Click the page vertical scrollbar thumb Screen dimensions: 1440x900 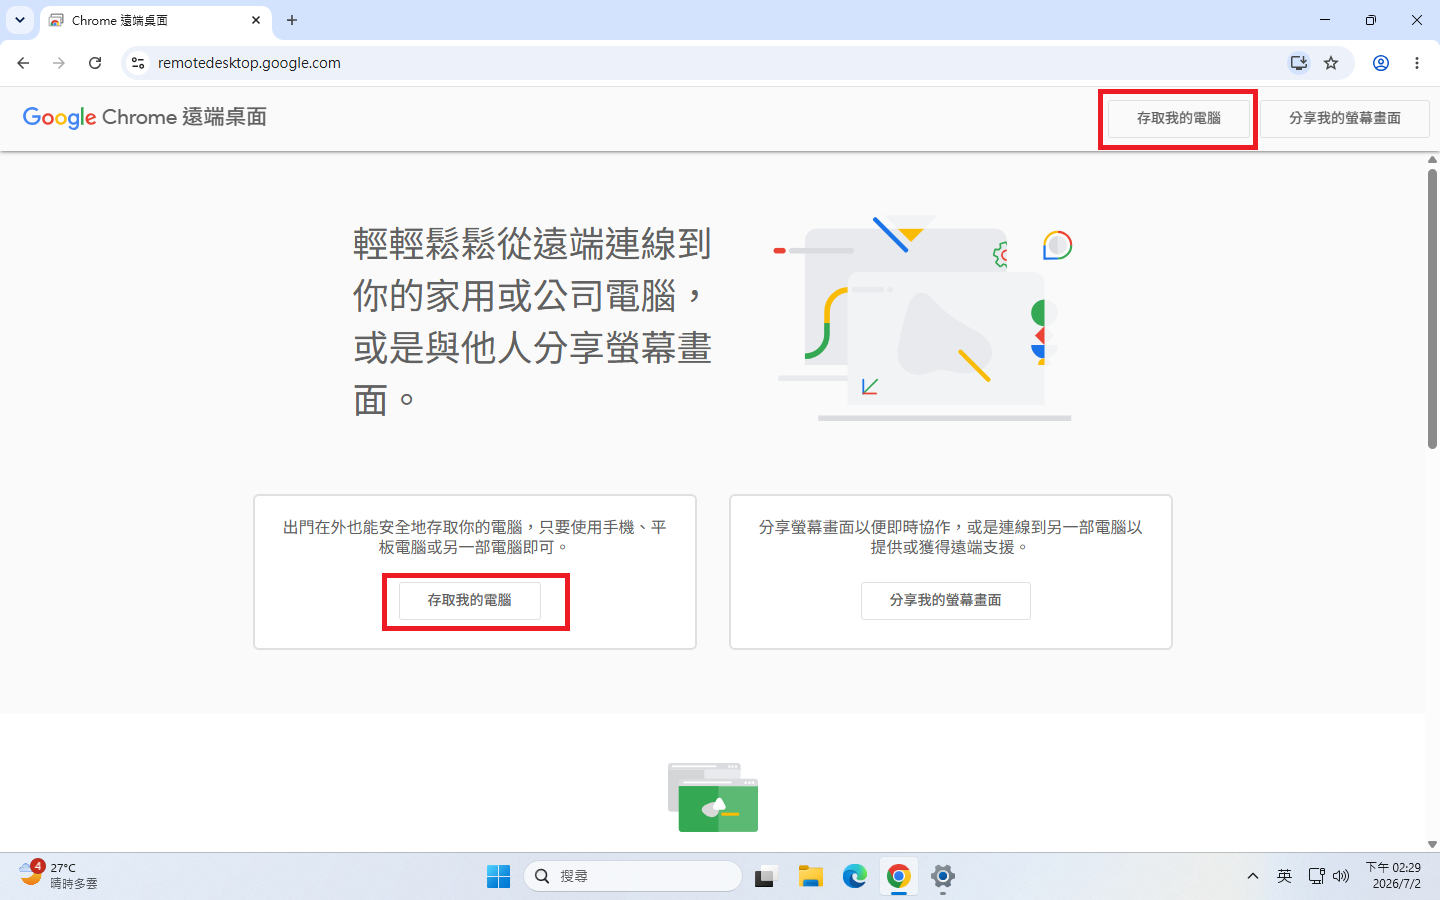[x=1432, y=308]
